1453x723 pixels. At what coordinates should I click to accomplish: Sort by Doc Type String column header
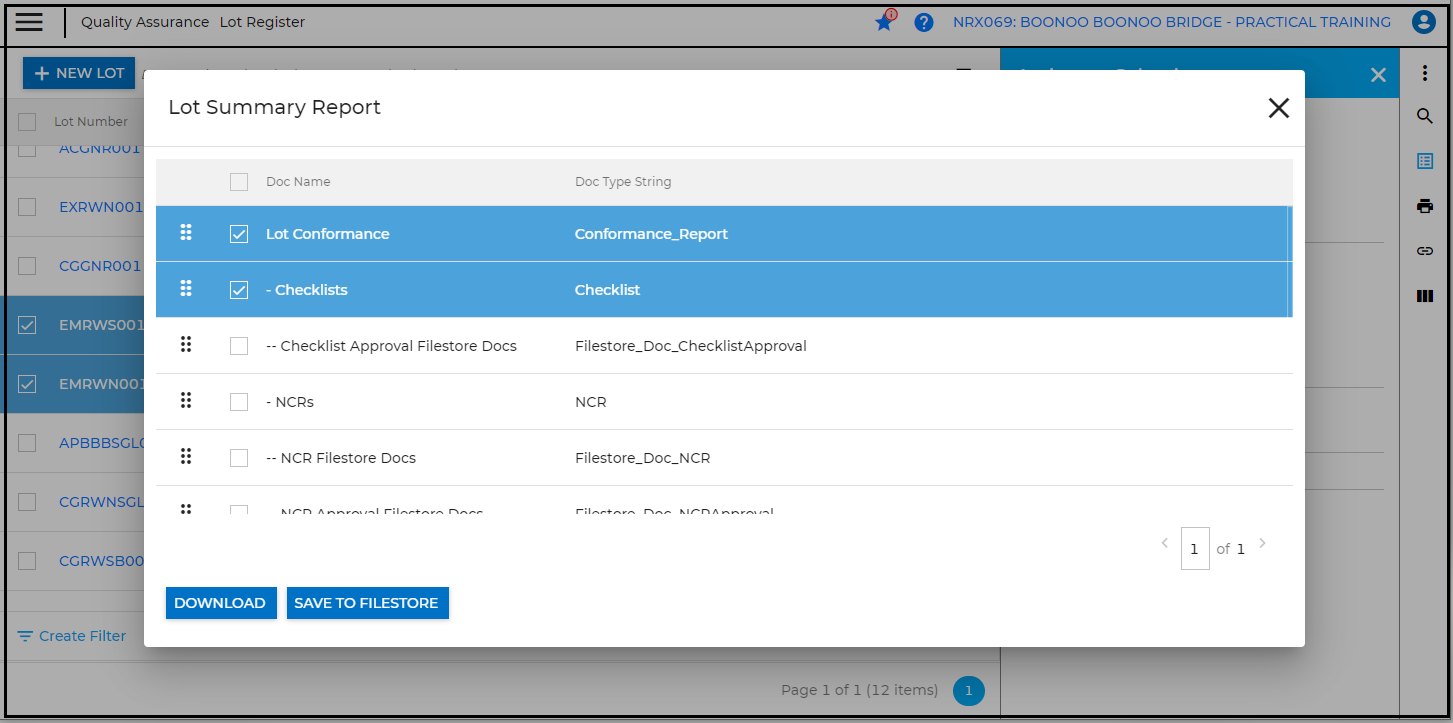[x=623, y=182]
